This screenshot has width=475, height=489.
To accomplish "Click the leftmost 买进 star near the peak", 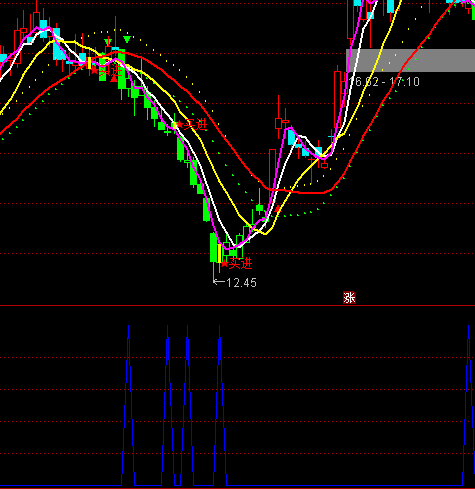I will tap(94, 70).
